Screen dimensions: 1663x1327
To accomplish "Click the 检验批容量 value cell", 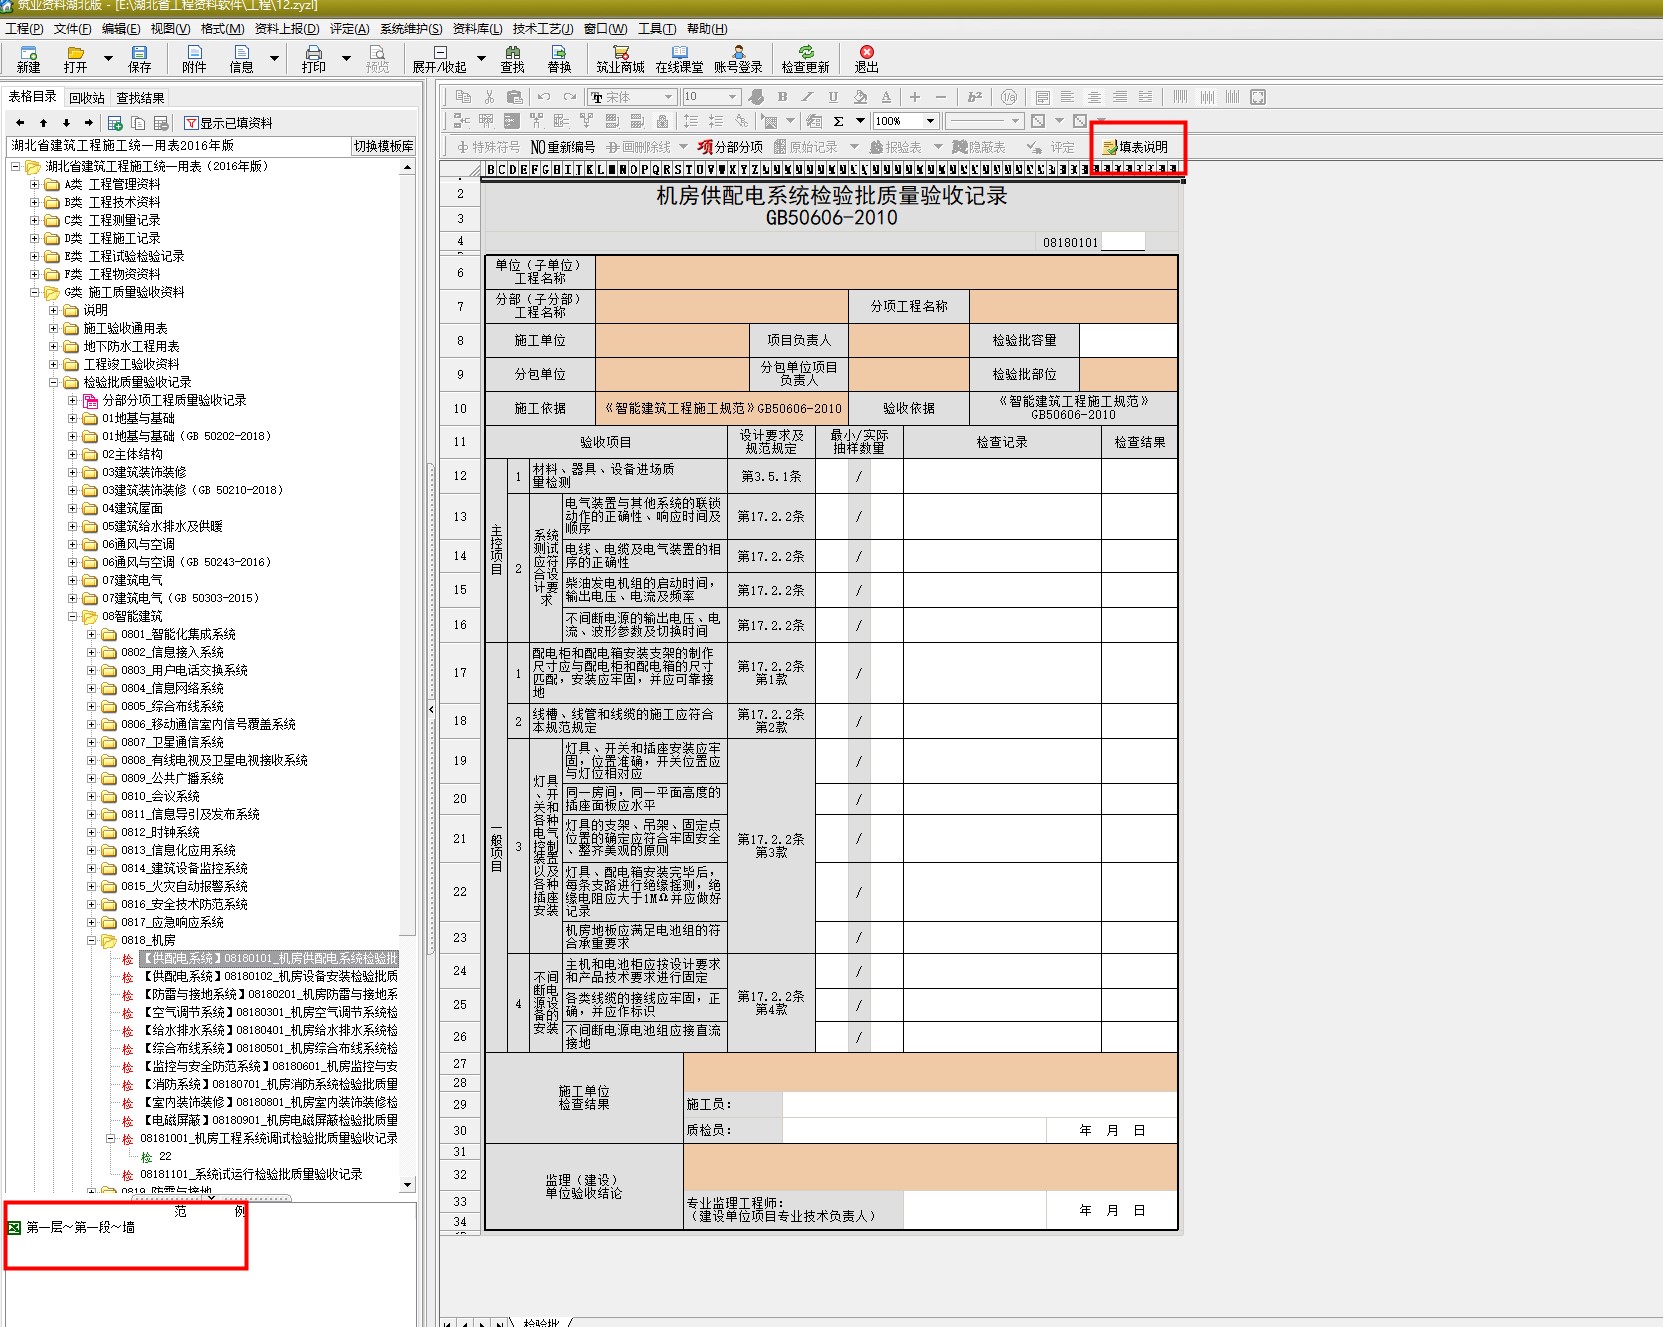I will (1128, 340).
